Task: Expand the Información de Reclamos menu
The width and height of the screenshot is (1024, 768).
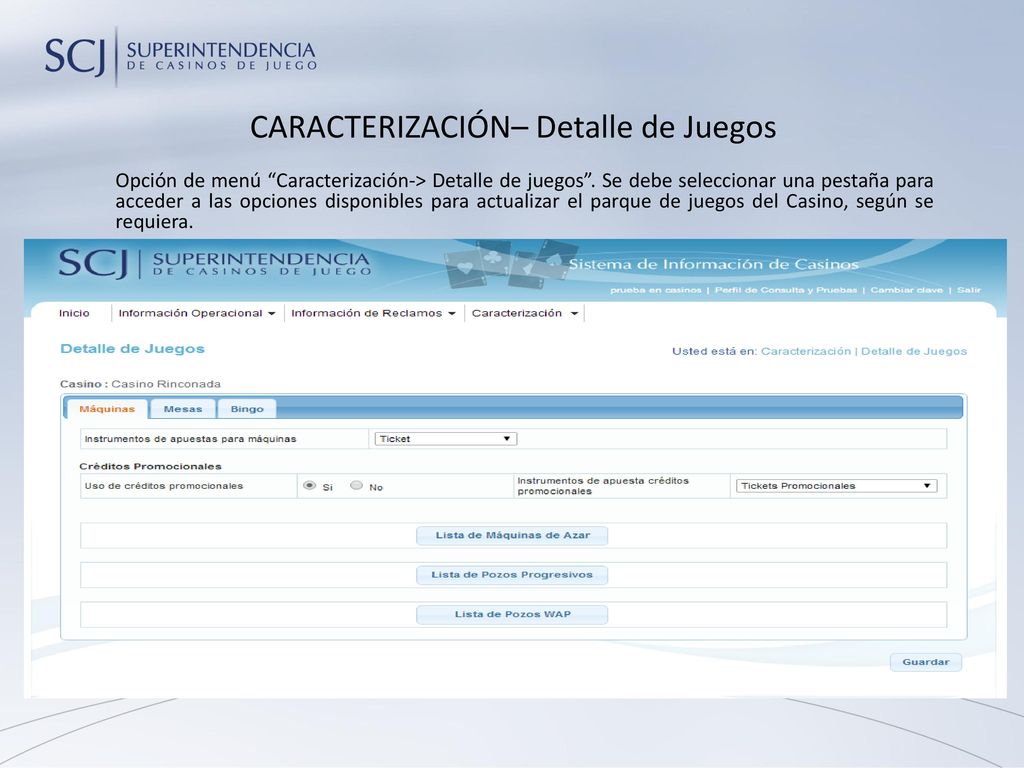Action: click(373, 313)
